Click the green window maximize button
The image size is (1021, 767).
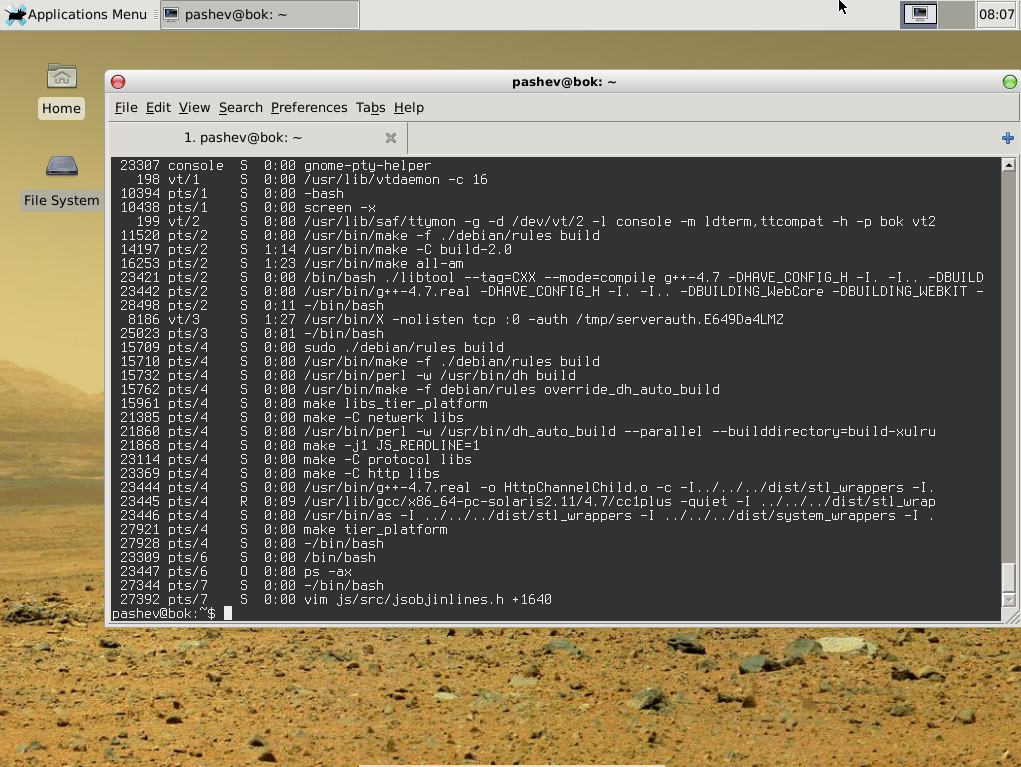coord(1009,82)
